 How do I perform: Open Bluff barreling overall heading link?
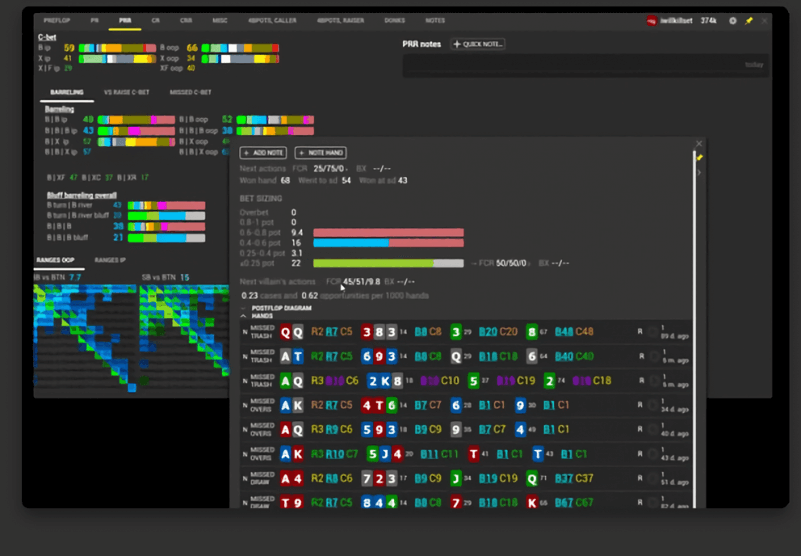pyautogui.click(x=82, y=195)
